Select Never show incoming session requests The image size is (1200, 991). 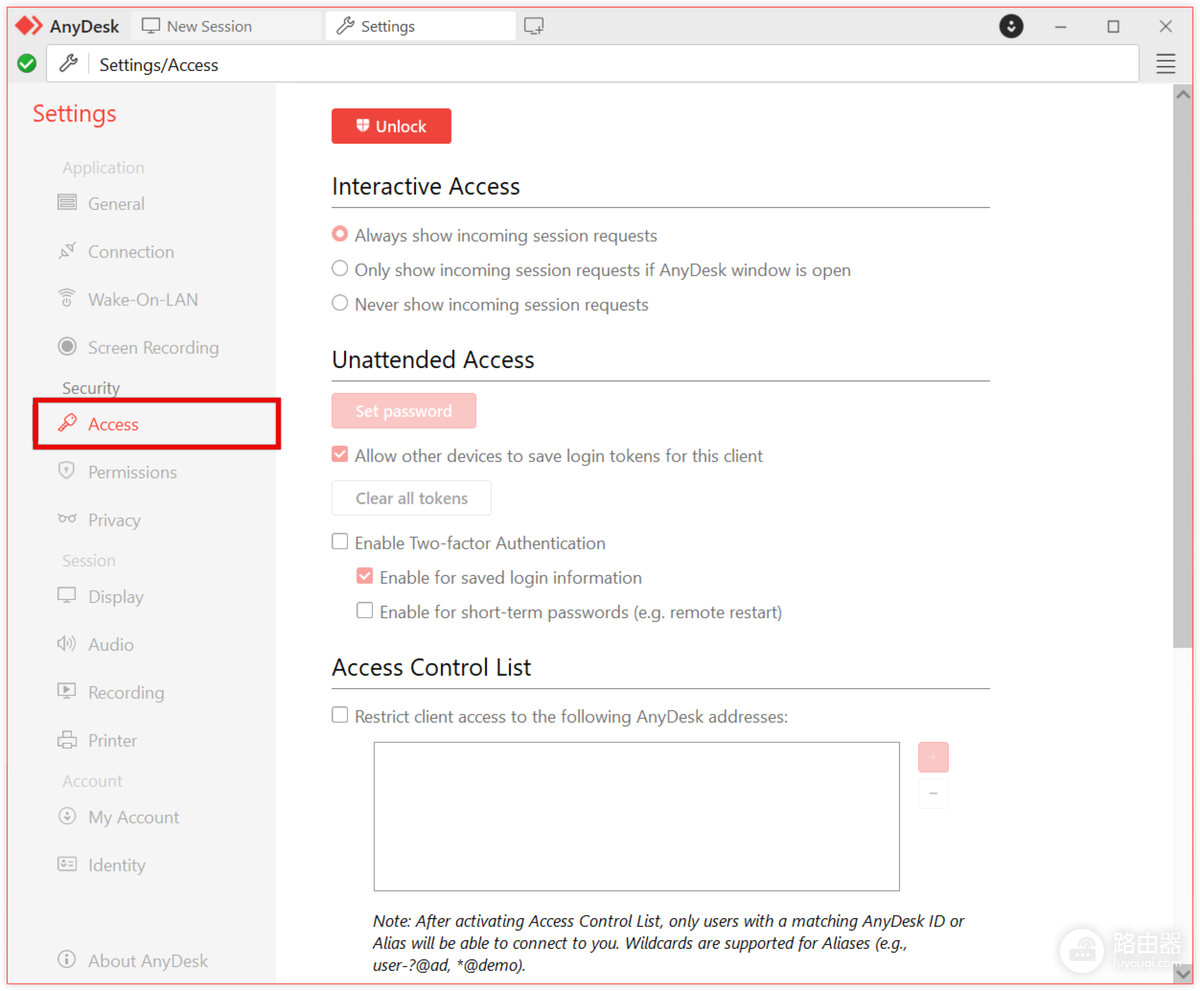coord(340,303)
